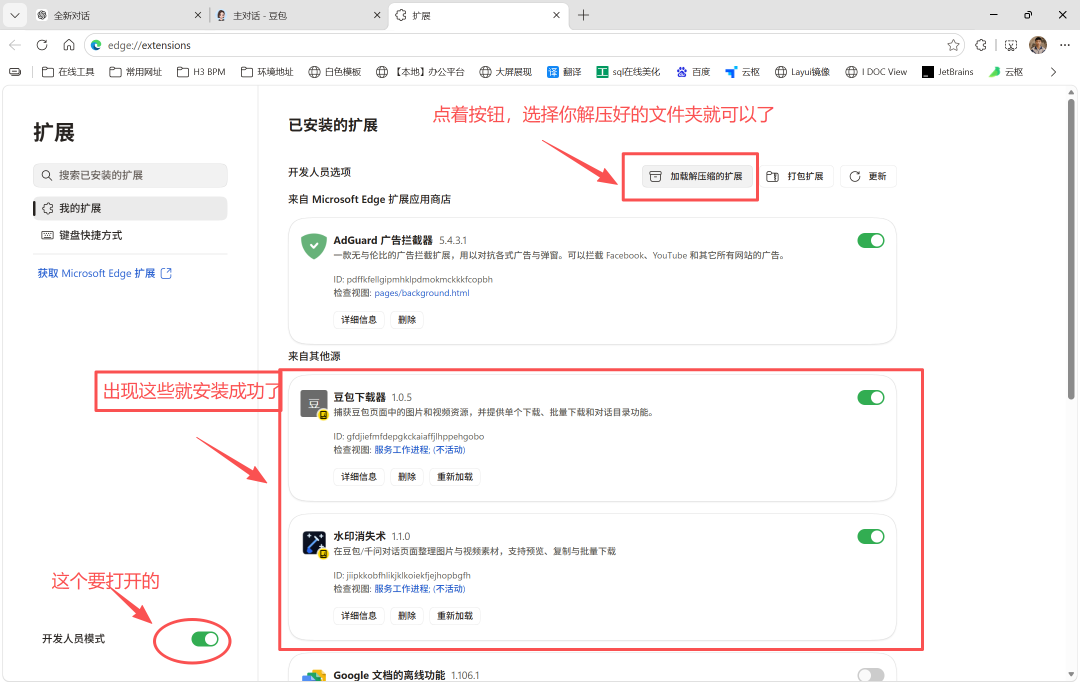Viewport: 1080px width, 684px height.
Task: Open the browser settings and more menu
Action: click(x=1065, y=45)
